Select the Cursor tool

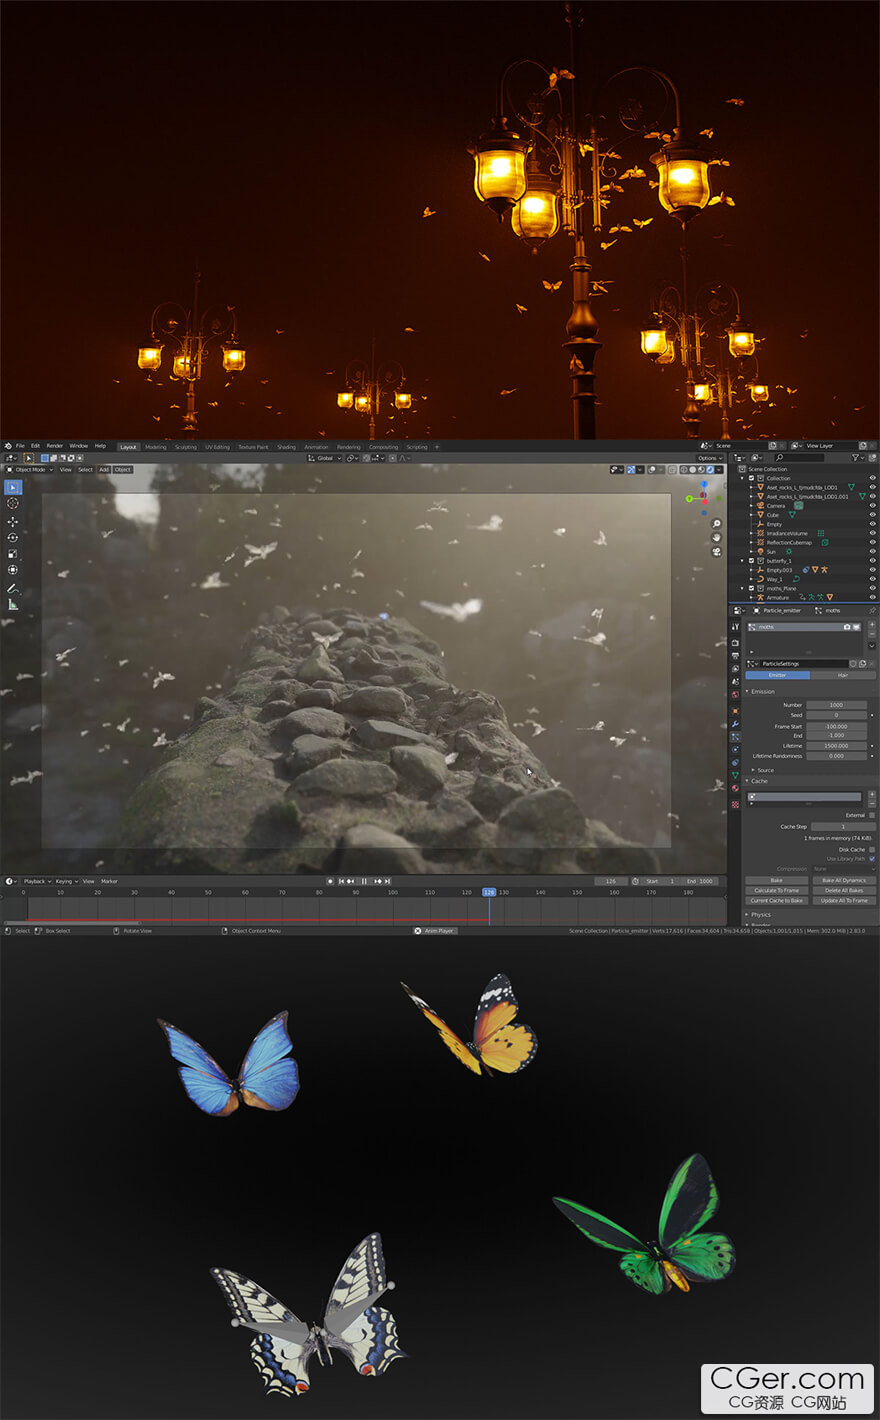13,503
